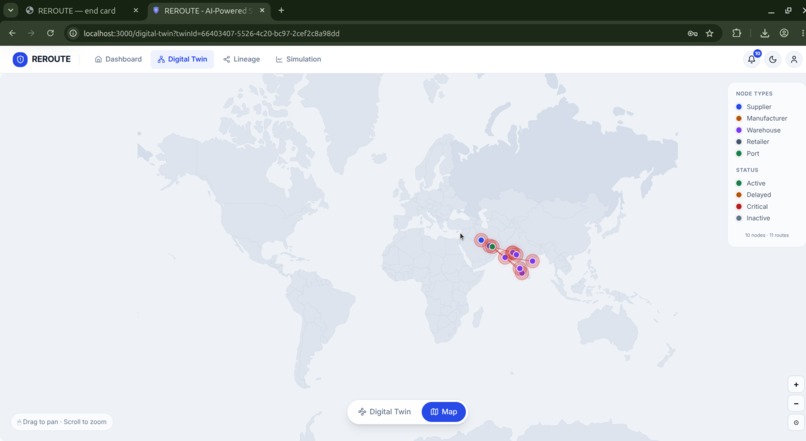806x441 pixels.
Task: View site information for localhost
Action: [x=73, y=33]
